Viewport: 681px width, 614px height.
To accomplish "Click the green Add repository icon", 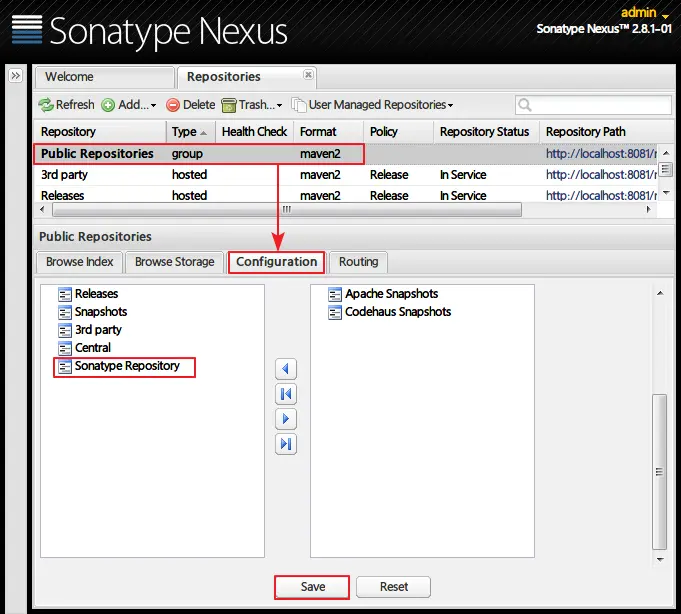I will pos(108,105).
